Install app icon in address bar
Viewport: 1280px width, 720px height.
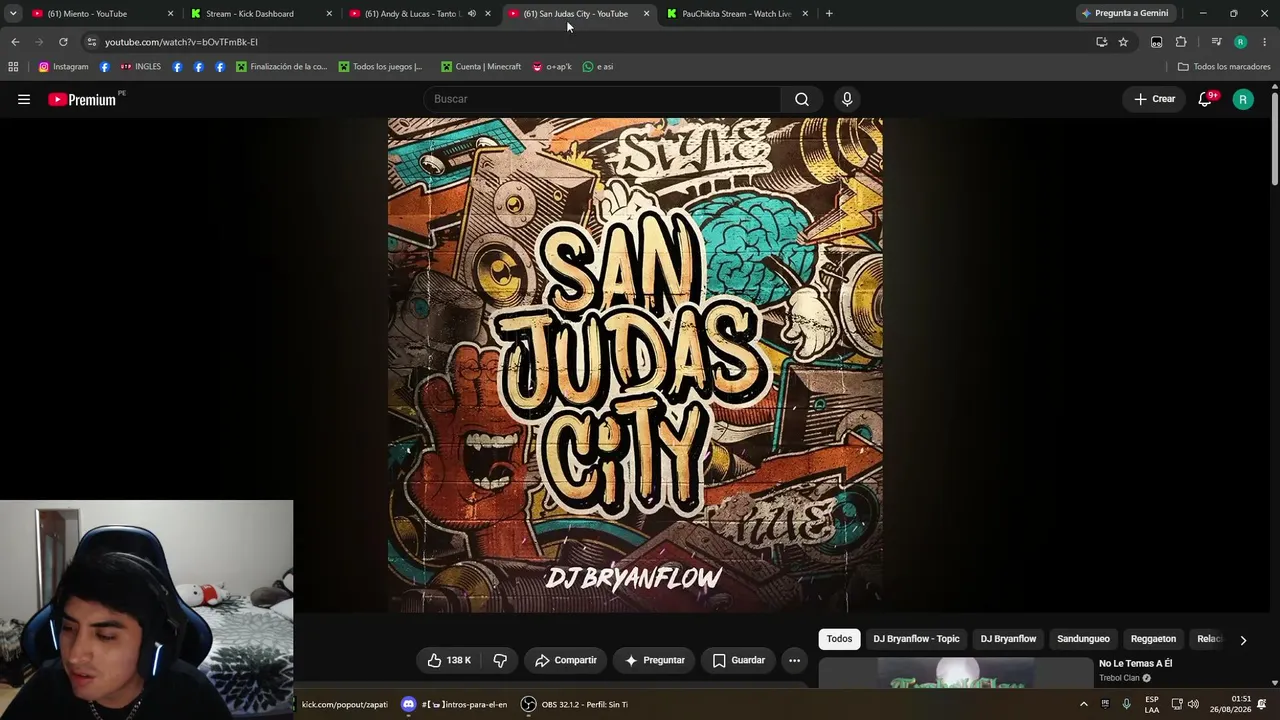pyautogui.click(x=1101, y=42)
